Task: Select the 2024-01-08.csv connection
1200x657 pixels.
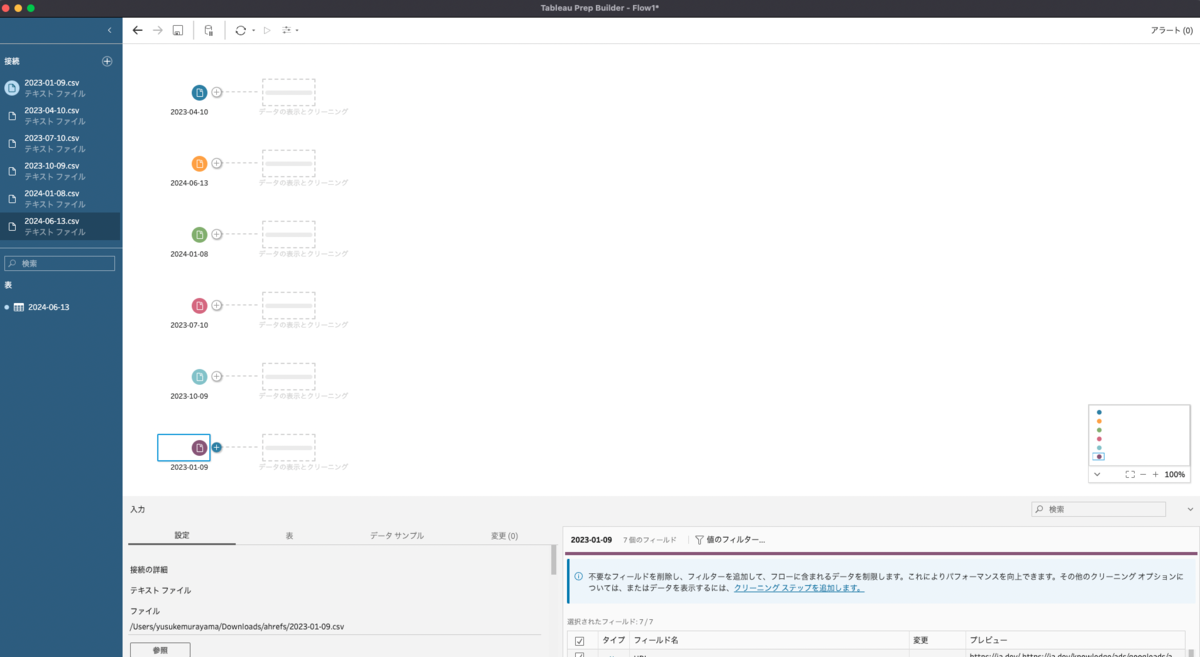Action: point(60,198)
